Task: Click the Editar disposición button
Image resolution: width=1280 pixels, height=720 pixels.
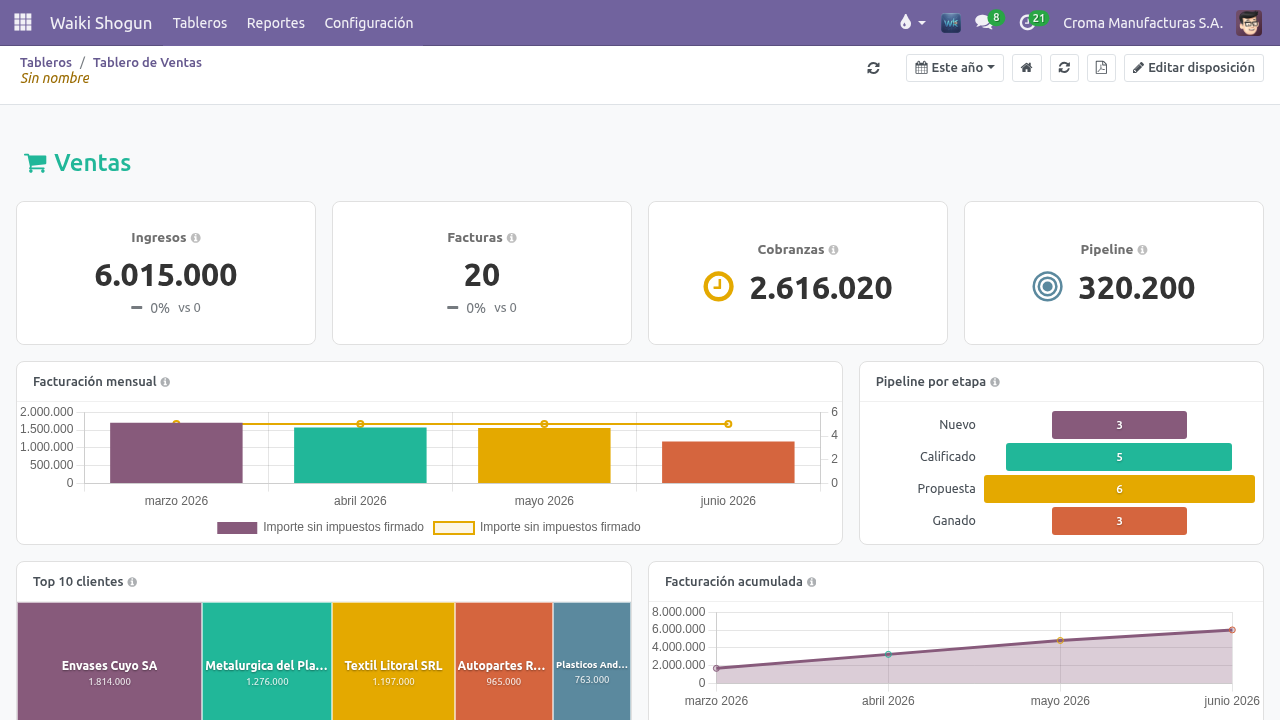Action: click(1194, 68)
